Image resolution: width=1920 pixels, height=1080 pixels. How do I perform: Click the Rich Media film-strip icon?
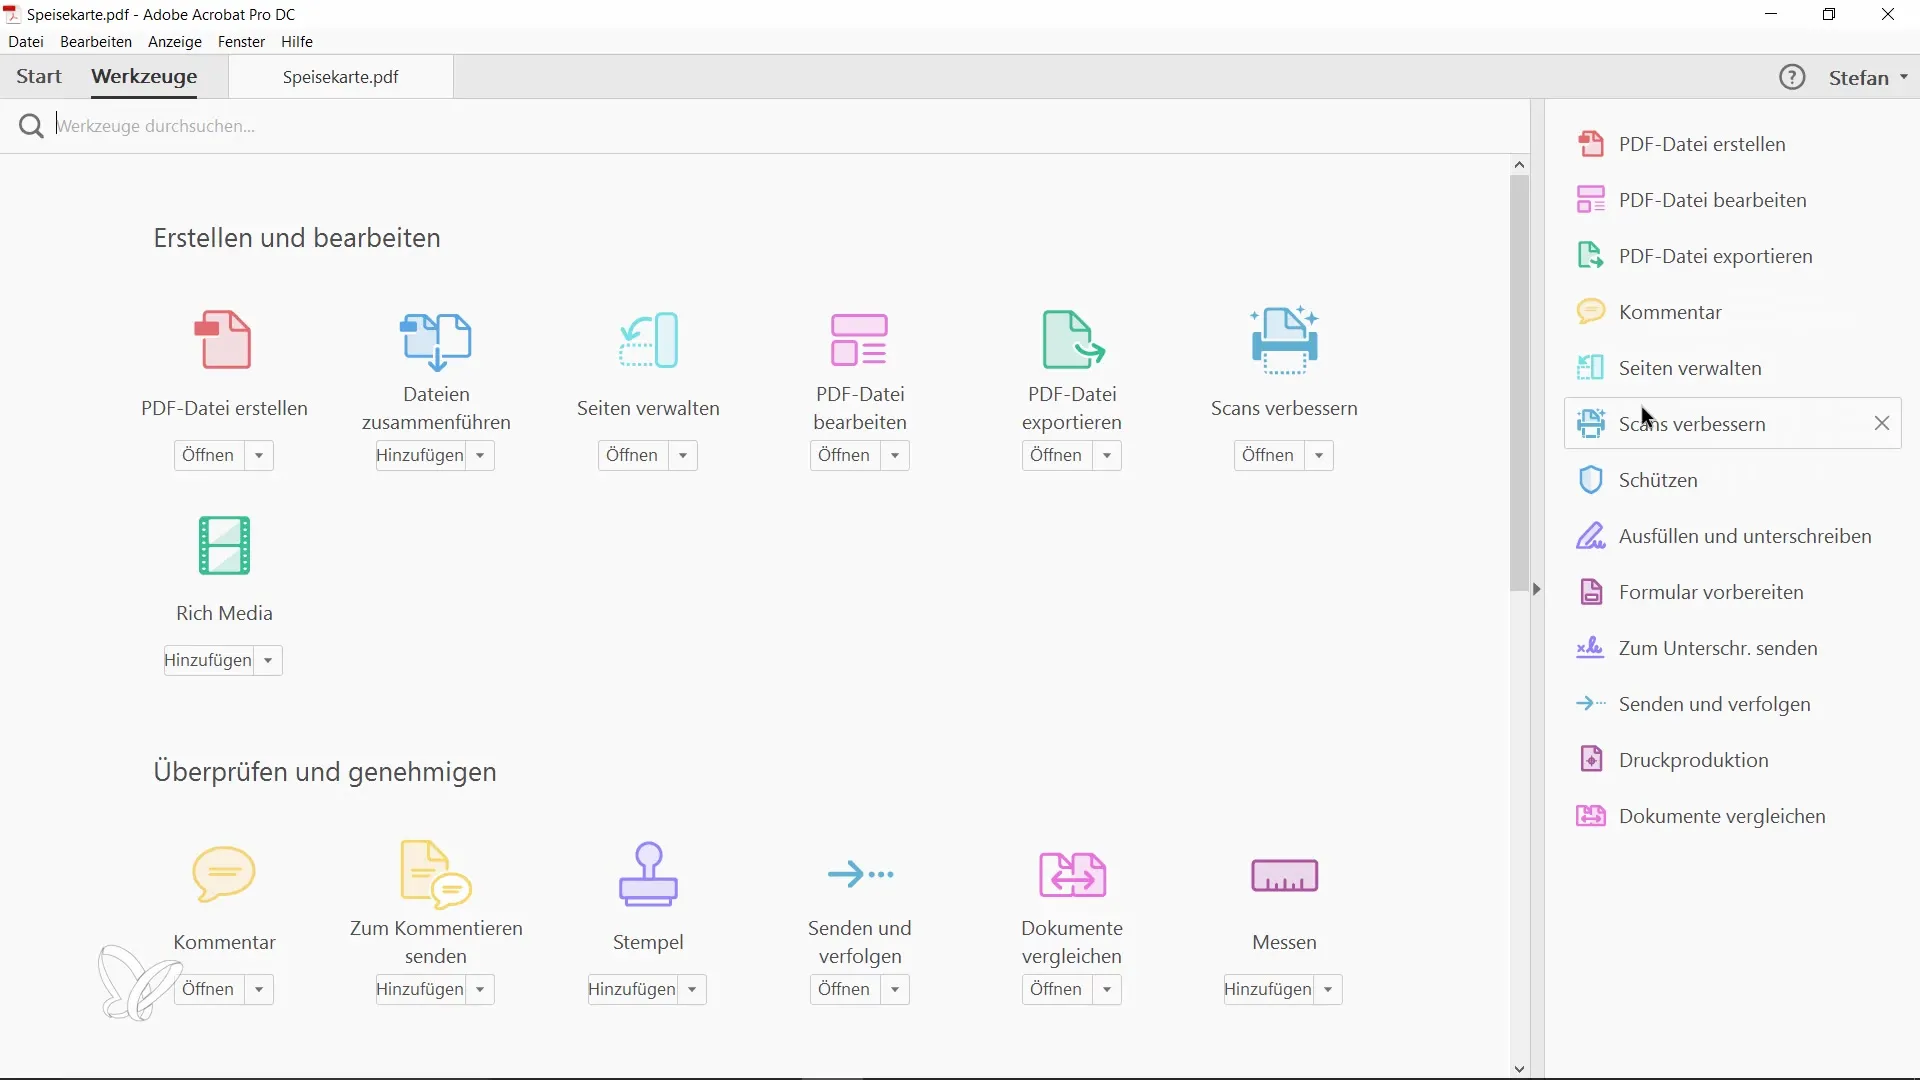pos(224,546)
